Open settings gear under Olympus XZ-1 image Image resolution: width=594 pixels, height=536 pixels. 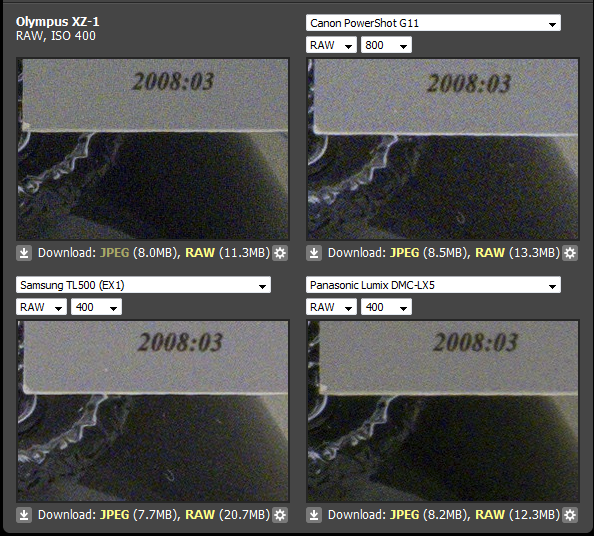[x=280, y=253]
